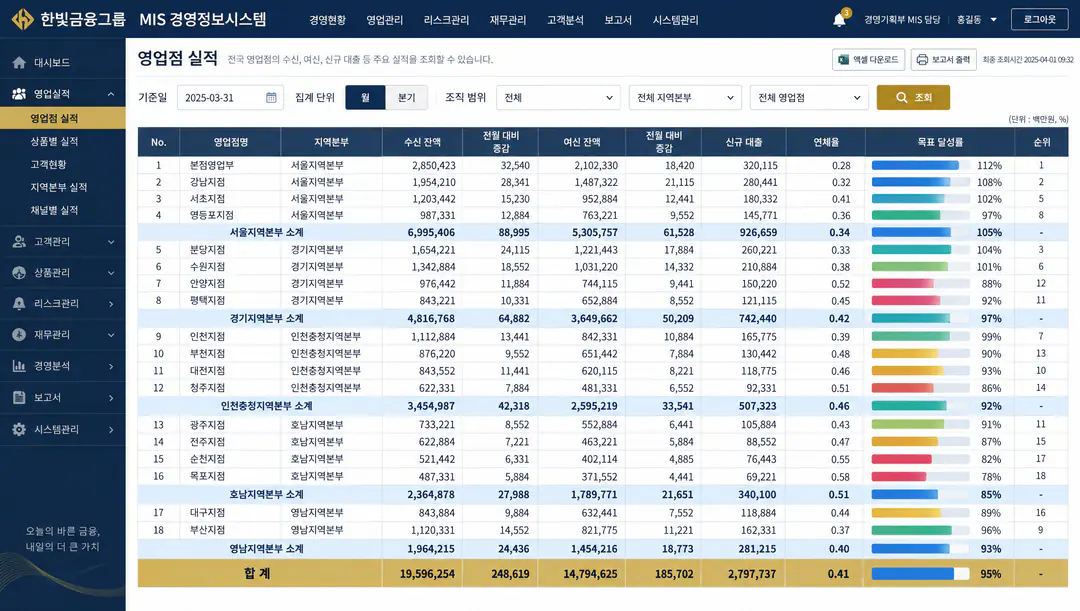Image resolution: width=1080 pixels, height=611 pixels.
Task: Open the 조직 범위 전체 dropdown
Action: tap(558, 98)
